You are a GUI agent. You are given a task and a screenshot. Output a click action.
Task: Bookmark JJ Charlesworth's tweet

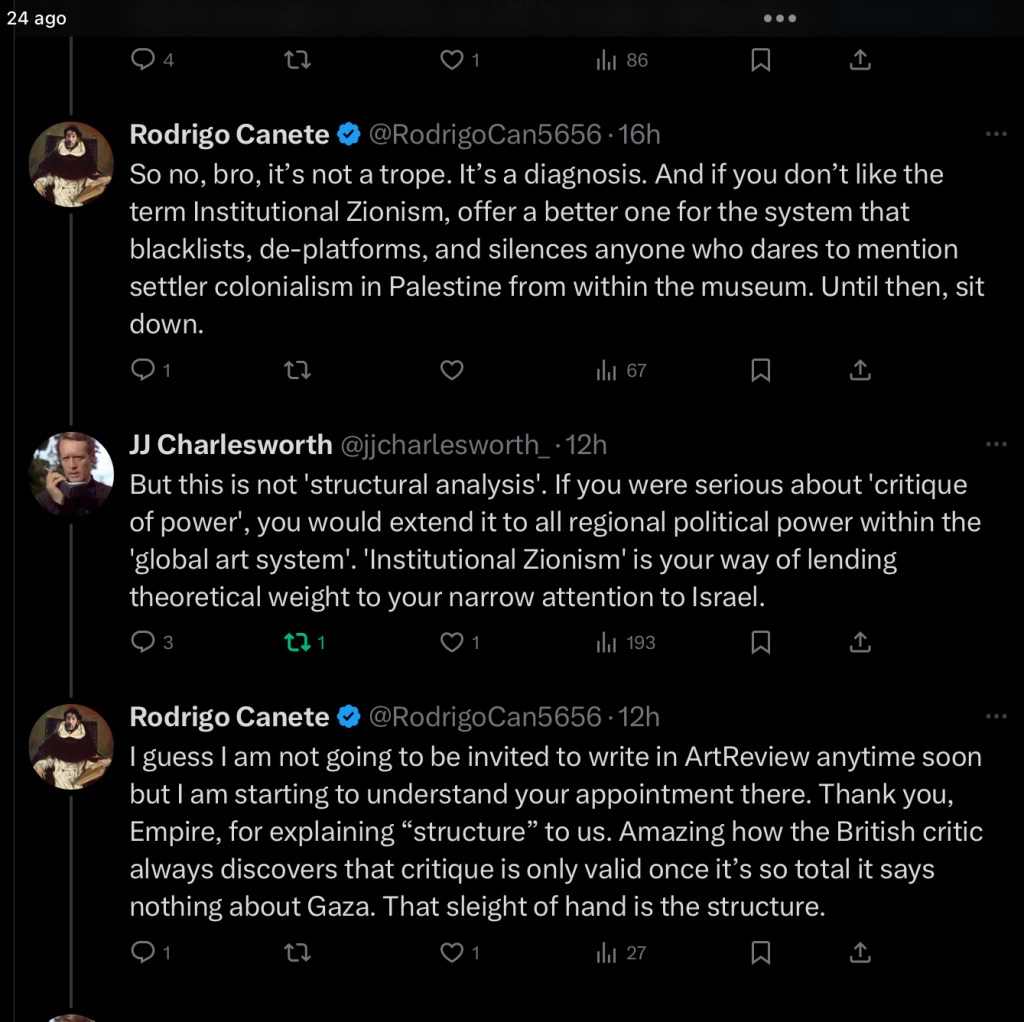761,642
